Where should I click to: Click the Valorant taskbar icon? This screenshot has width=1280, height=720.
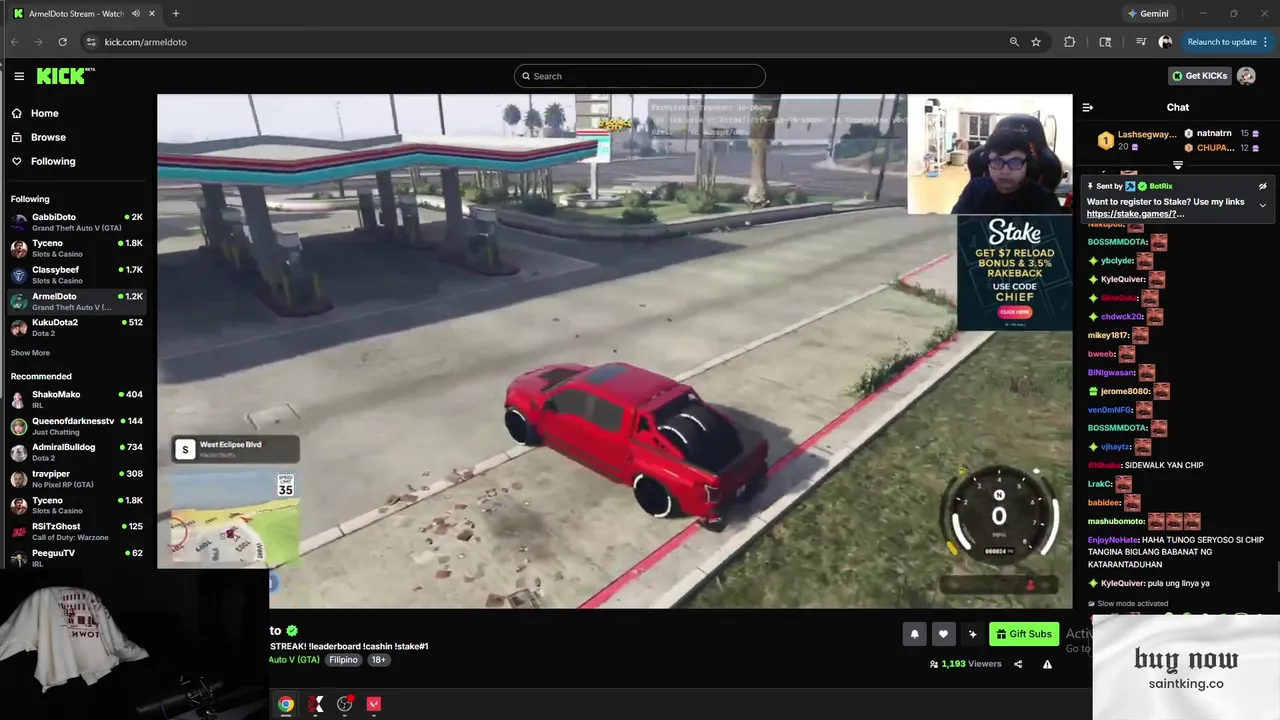374,704
